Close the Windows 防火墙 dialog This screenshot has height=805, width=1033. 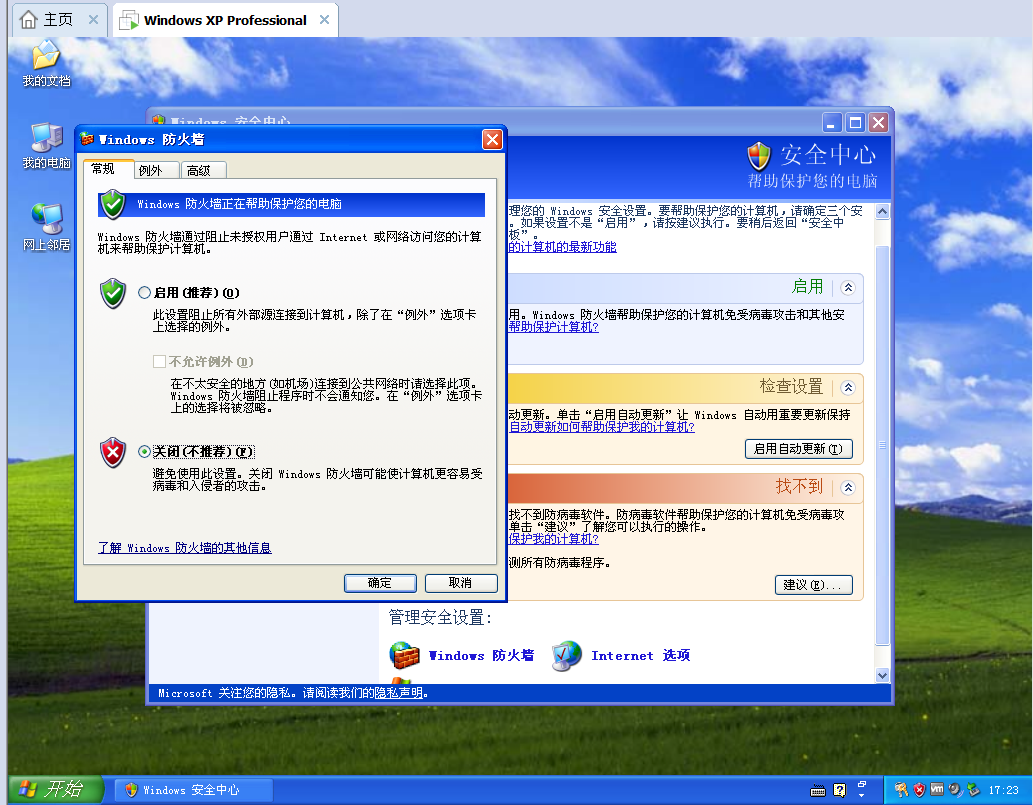[492, 140]
